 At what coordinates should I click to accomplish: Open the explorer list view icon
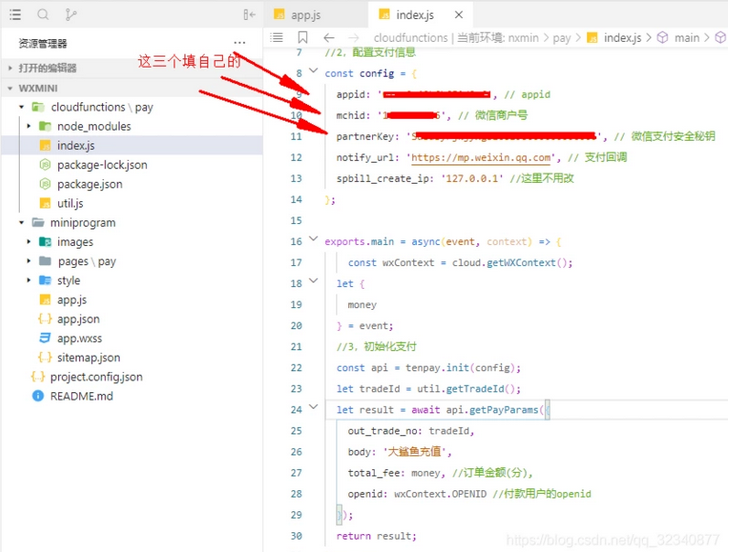15,15
